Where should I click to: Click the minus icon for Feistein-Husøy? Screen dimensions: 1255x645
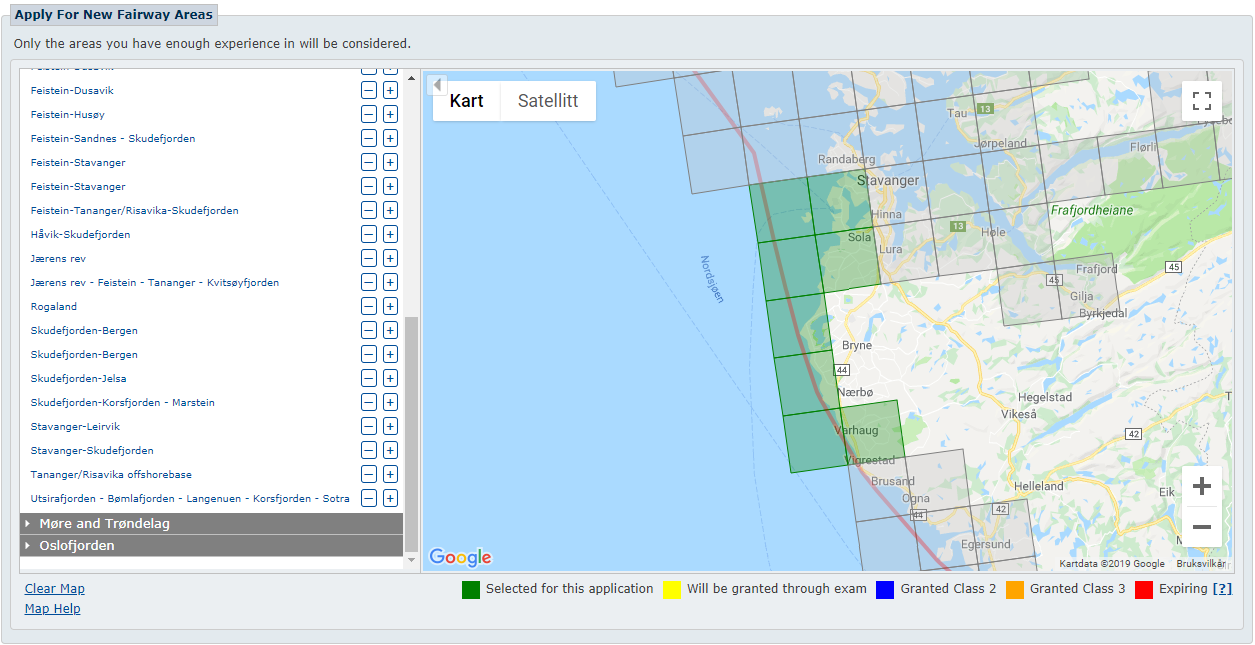[369, 114]
